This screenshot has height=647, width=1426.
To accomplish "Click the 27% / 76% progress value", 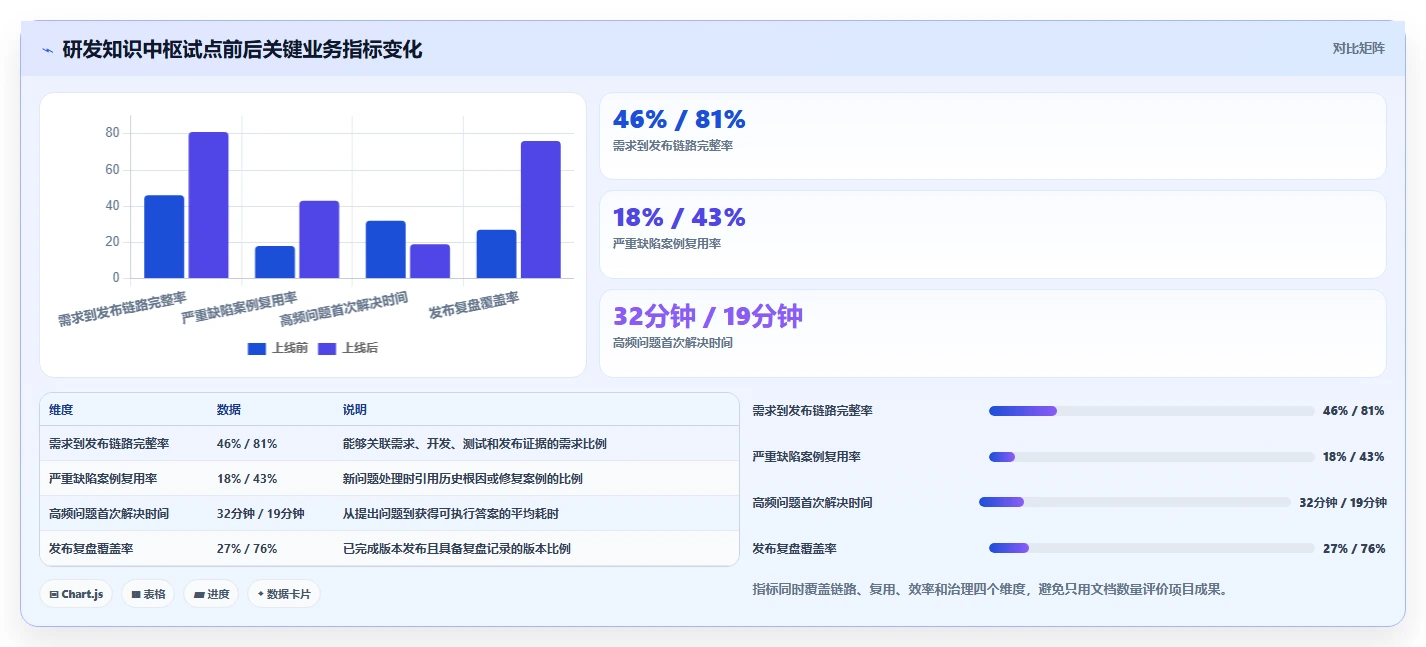I will click(x=1354, y=549).
